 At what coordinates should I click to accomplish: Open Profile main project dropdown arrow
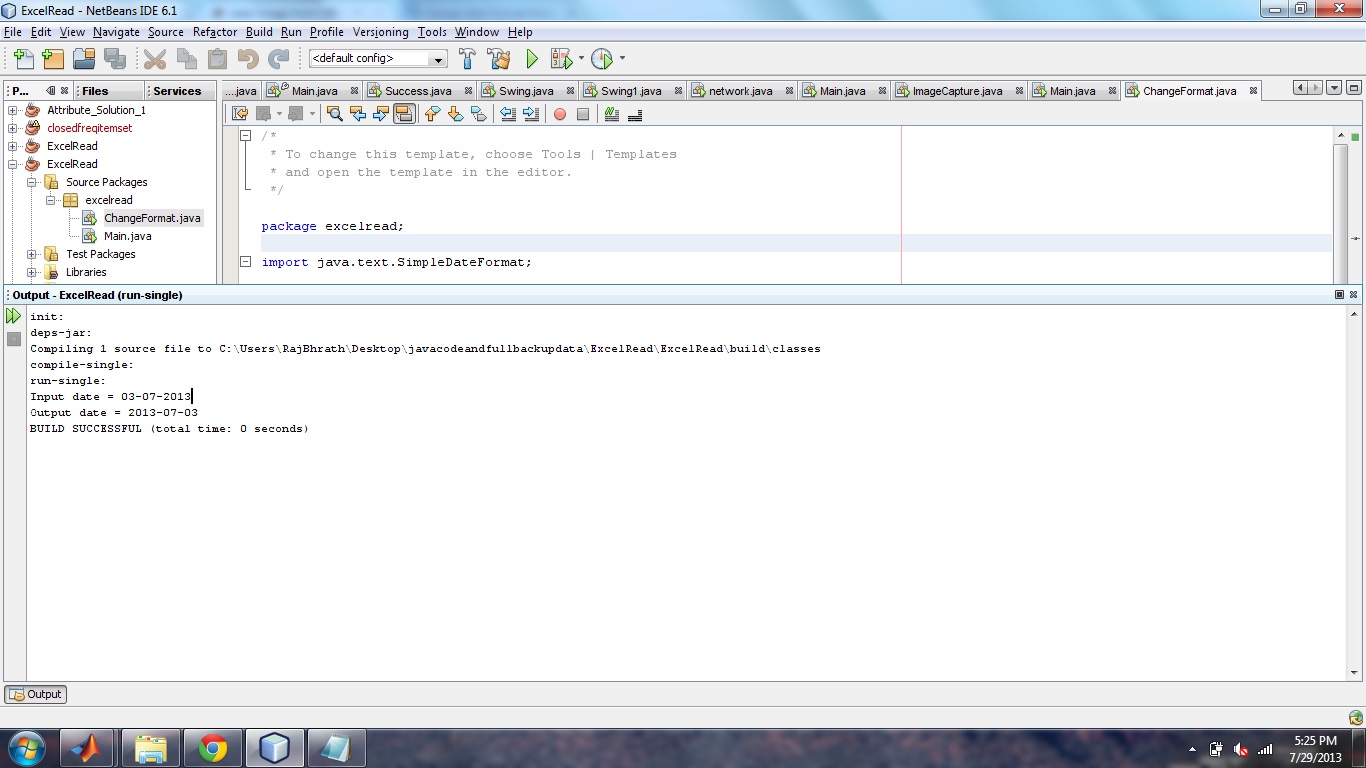[622, 59]
